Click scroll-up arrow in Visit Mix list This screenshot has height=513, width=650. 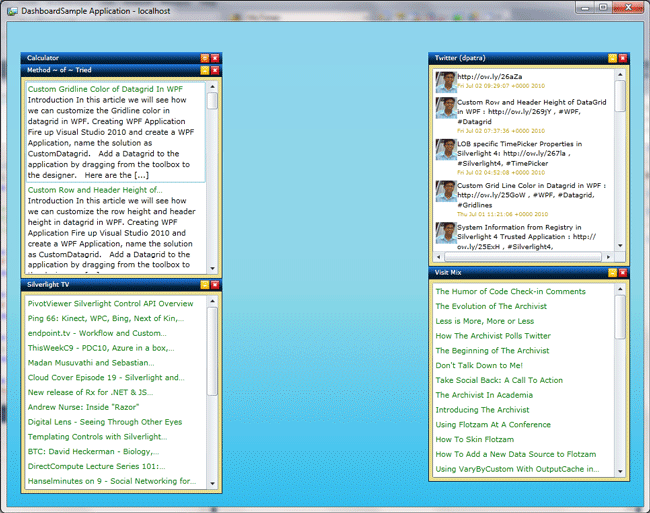[x=620, y=289]
